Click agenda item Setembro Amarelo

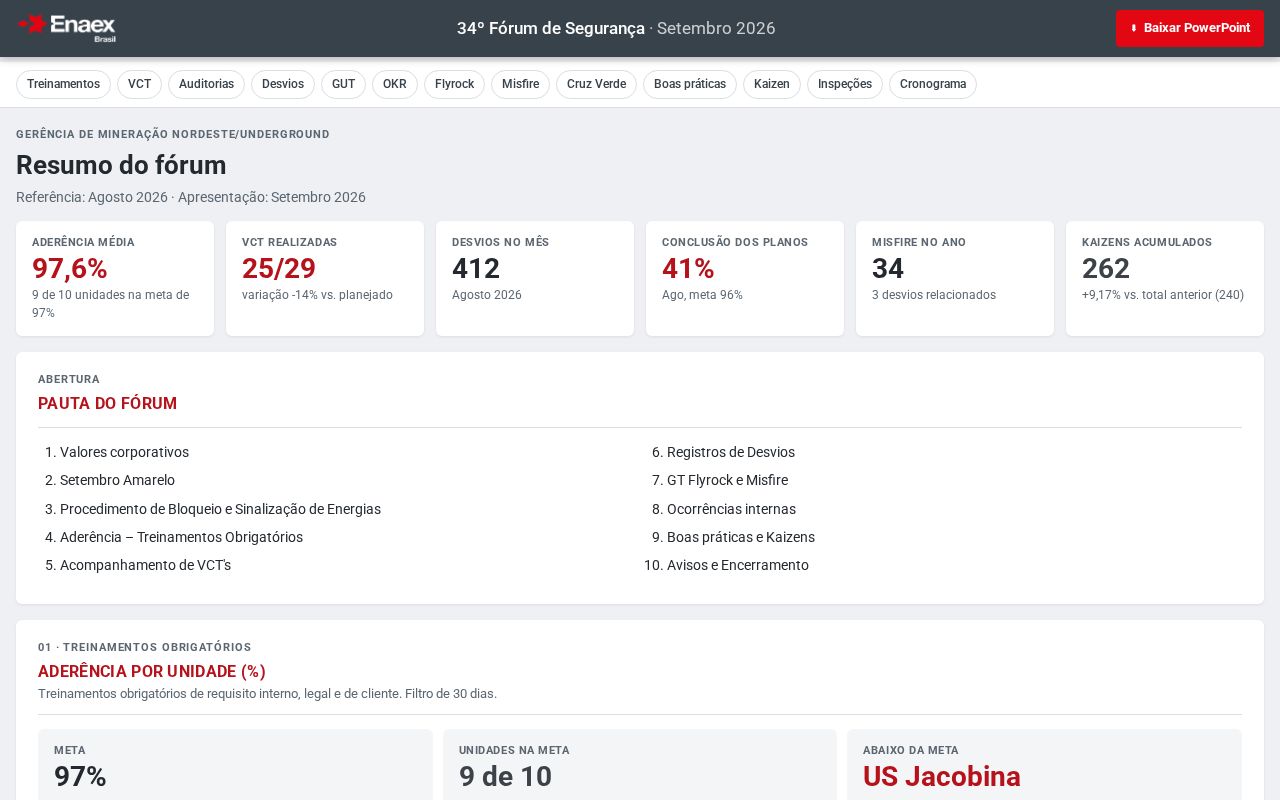tap(117, 480)
